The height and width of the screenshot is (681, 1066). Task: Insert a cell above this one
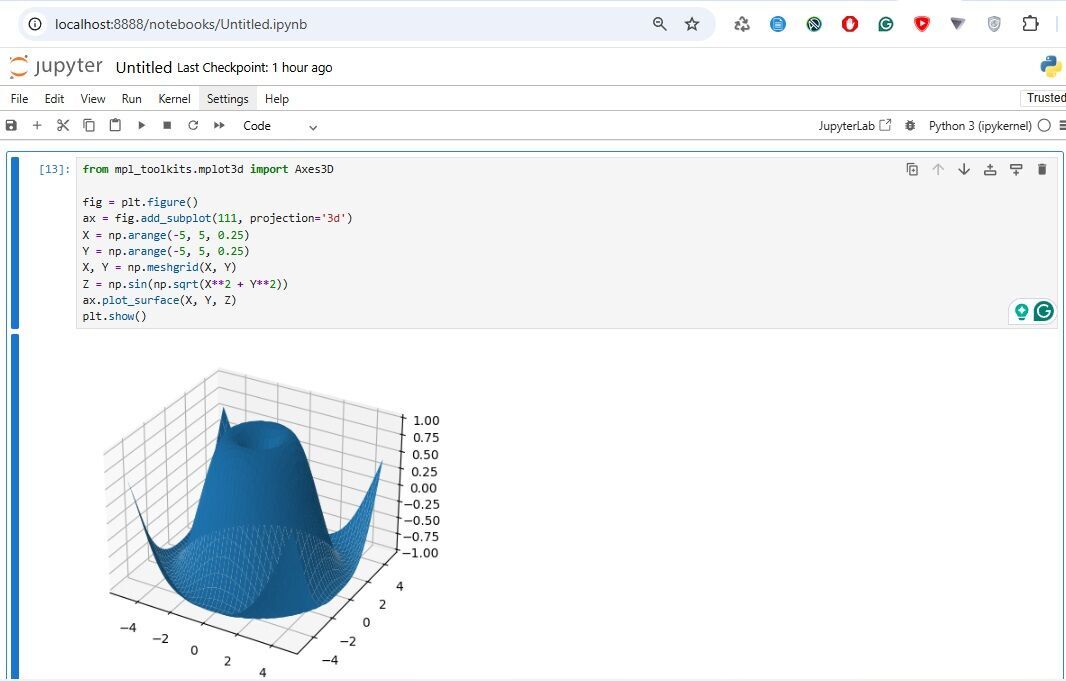[990, 170]
